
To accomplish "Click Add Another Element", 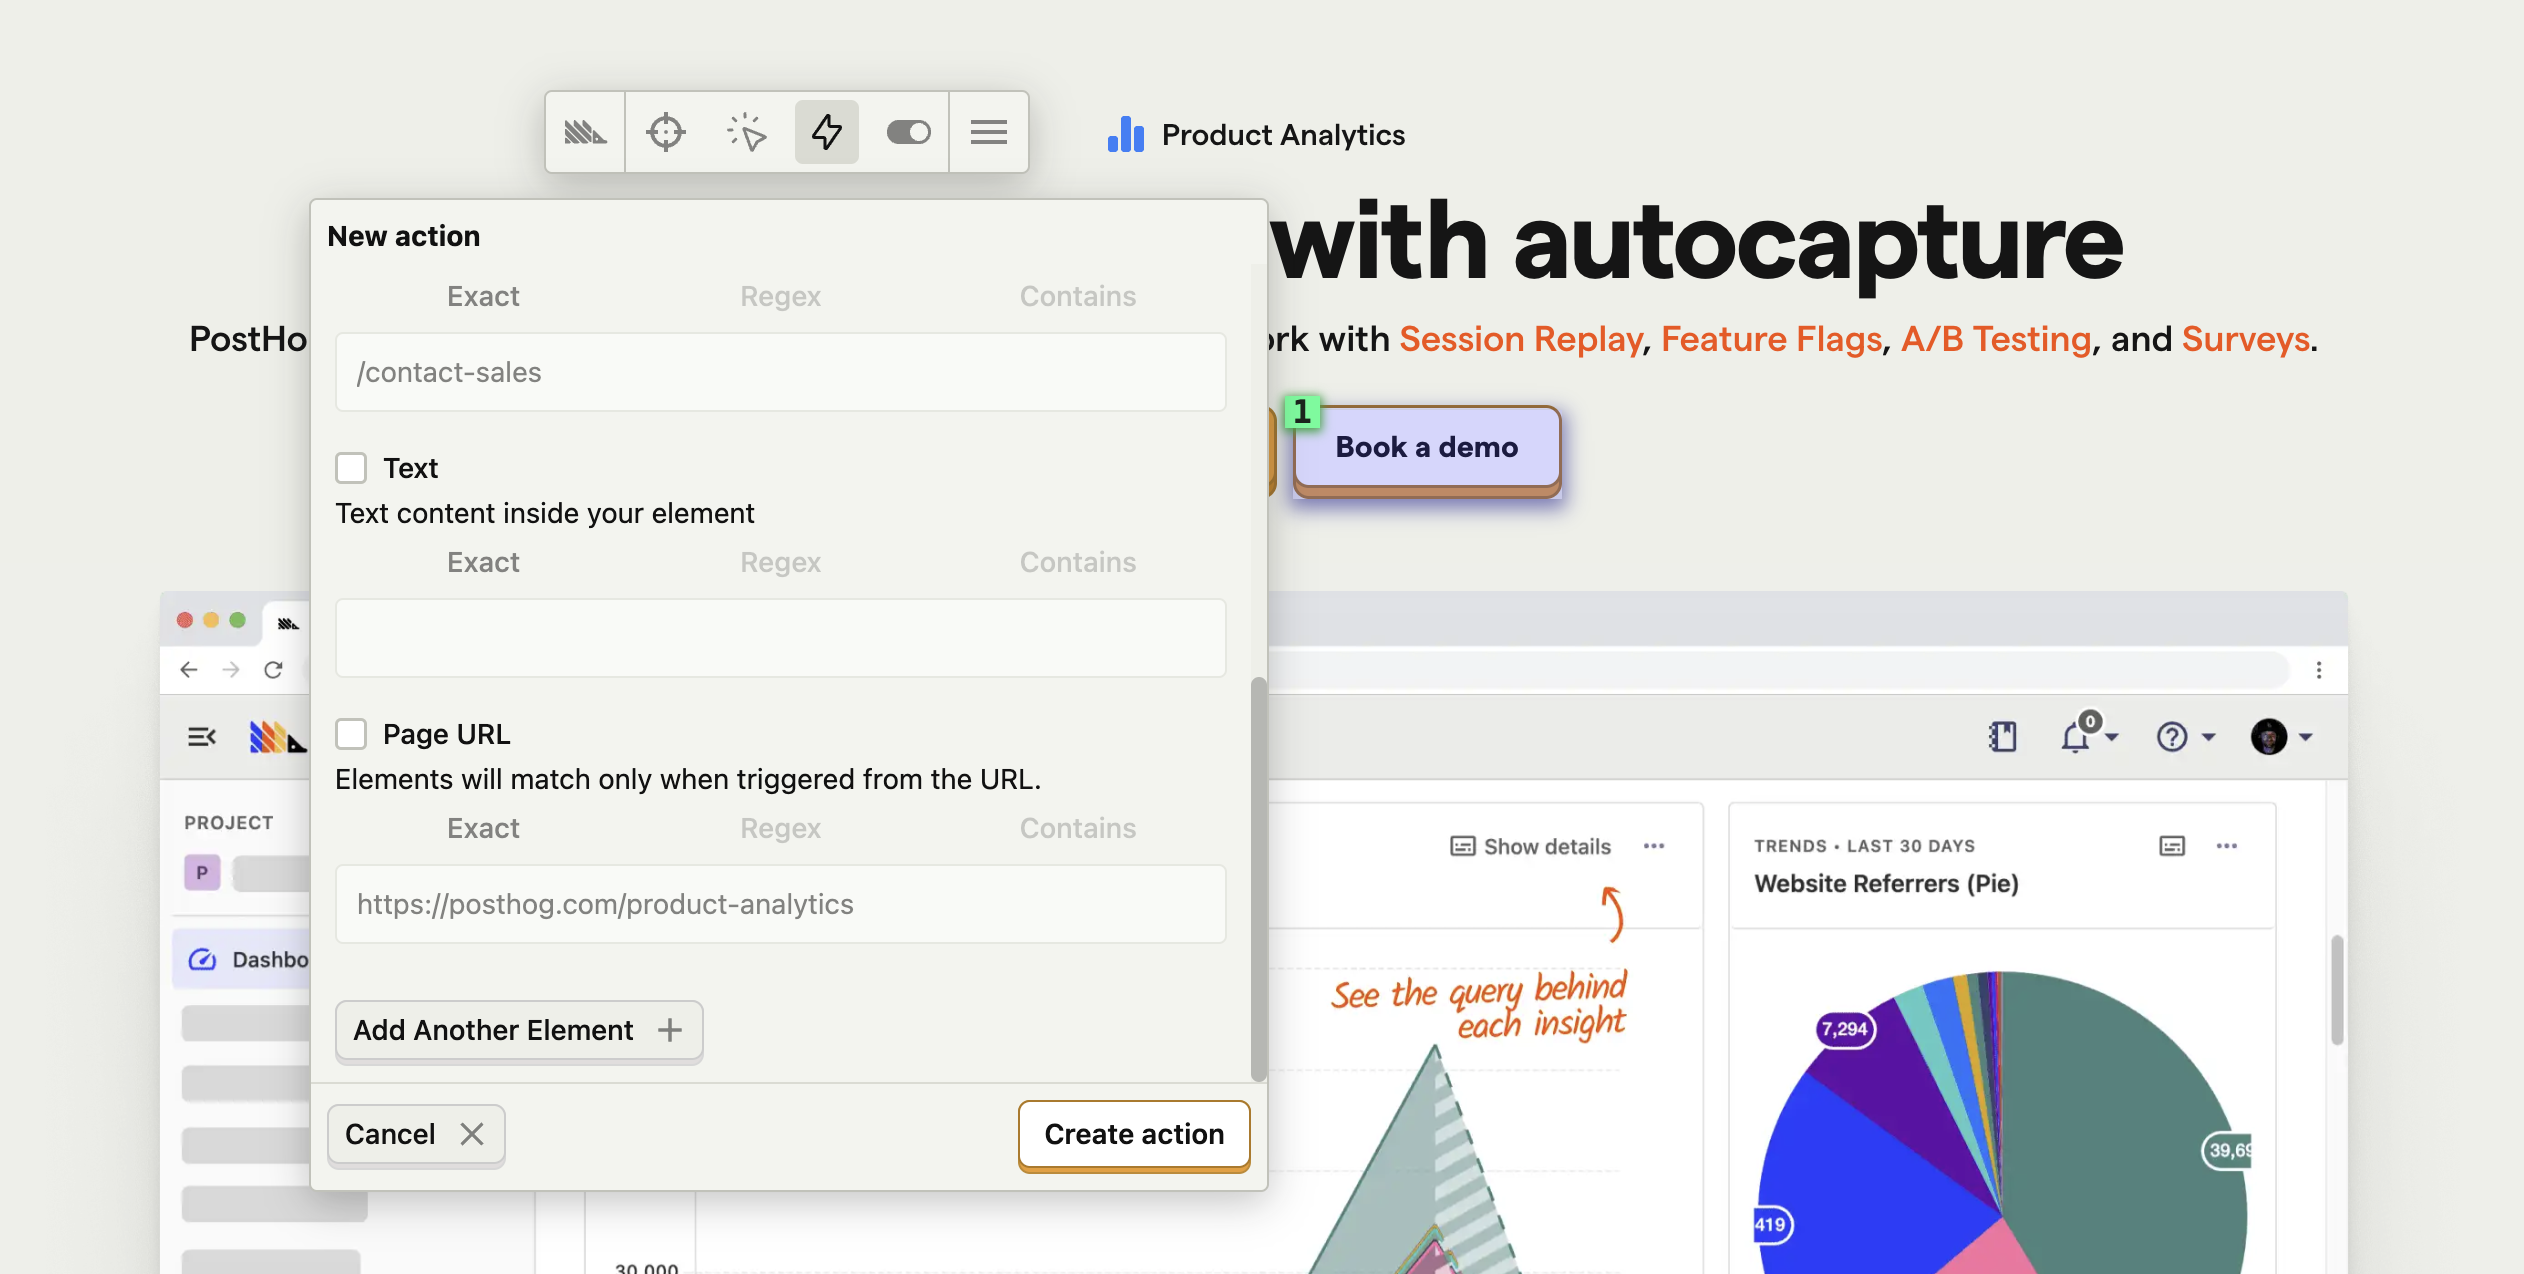I will pos(518,1030).
